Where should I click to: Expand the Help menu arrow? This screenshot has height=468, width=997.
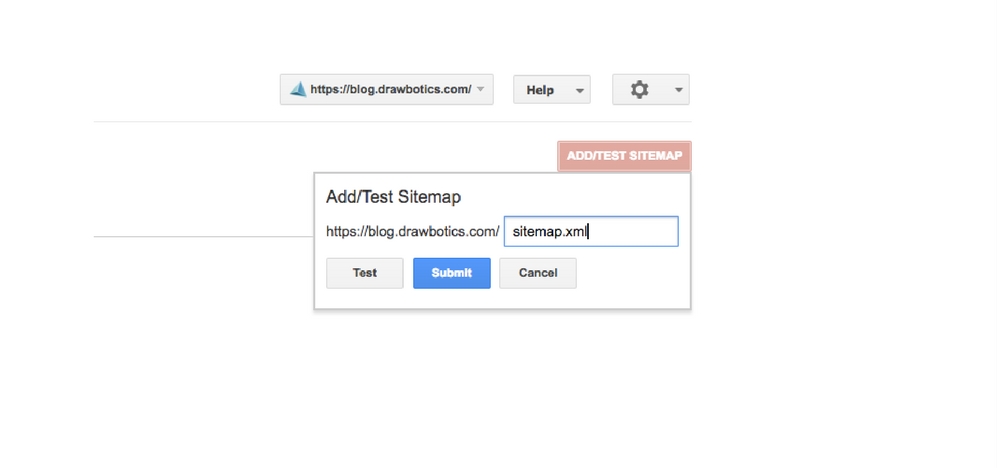tap(579, 90)
